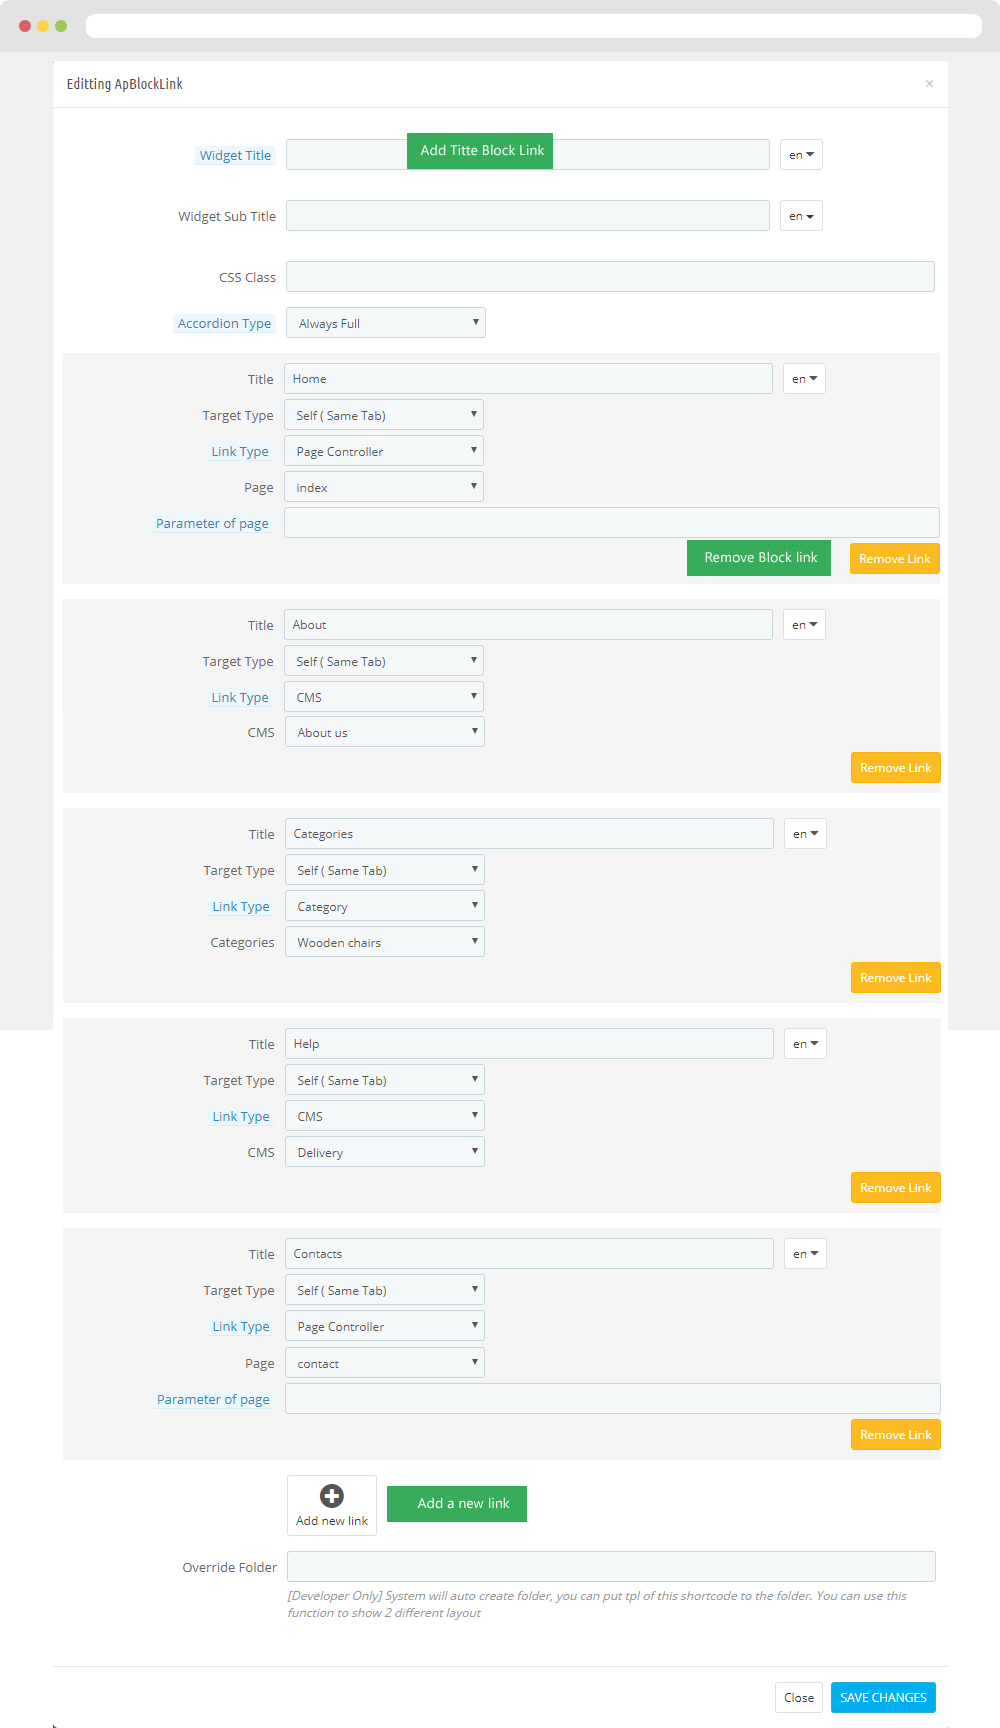Click the Title field containing 'Help'
Image resolution: width=1000 pixels, height=1728 pixels.
(528, 1044)
